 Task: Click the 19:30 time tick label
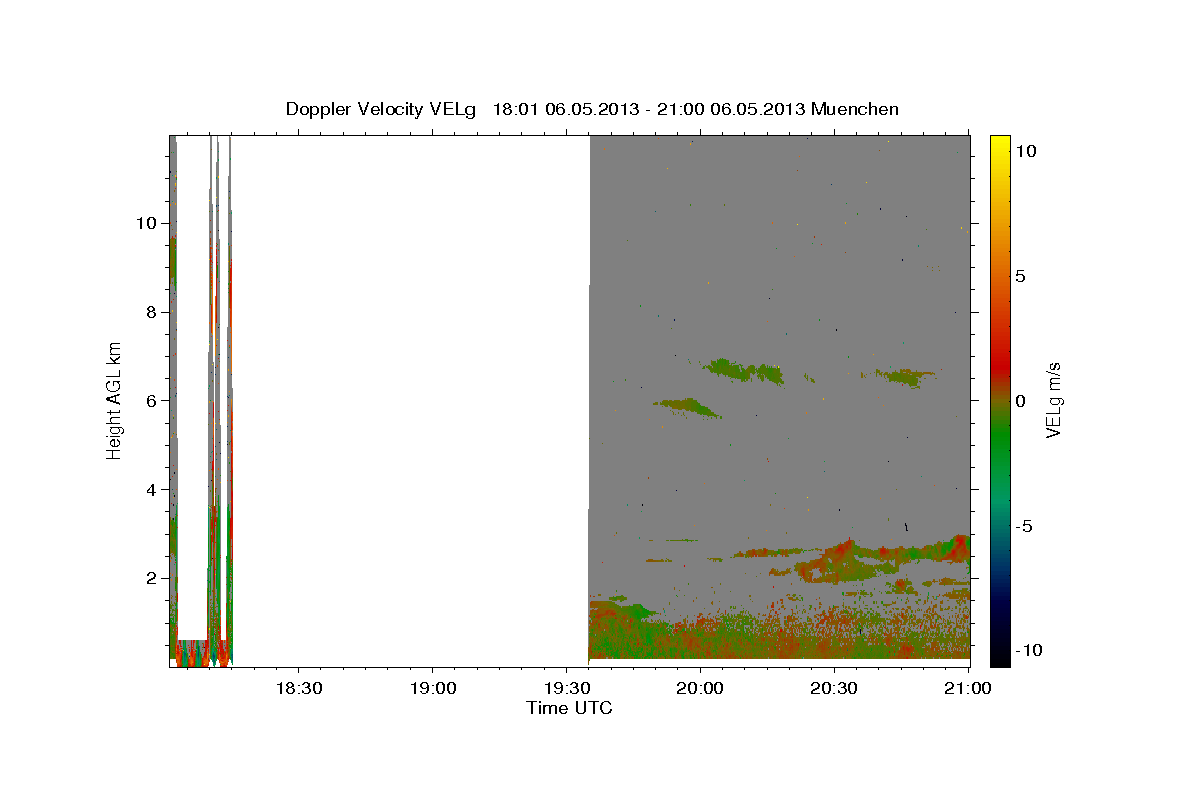click(566, 689)
